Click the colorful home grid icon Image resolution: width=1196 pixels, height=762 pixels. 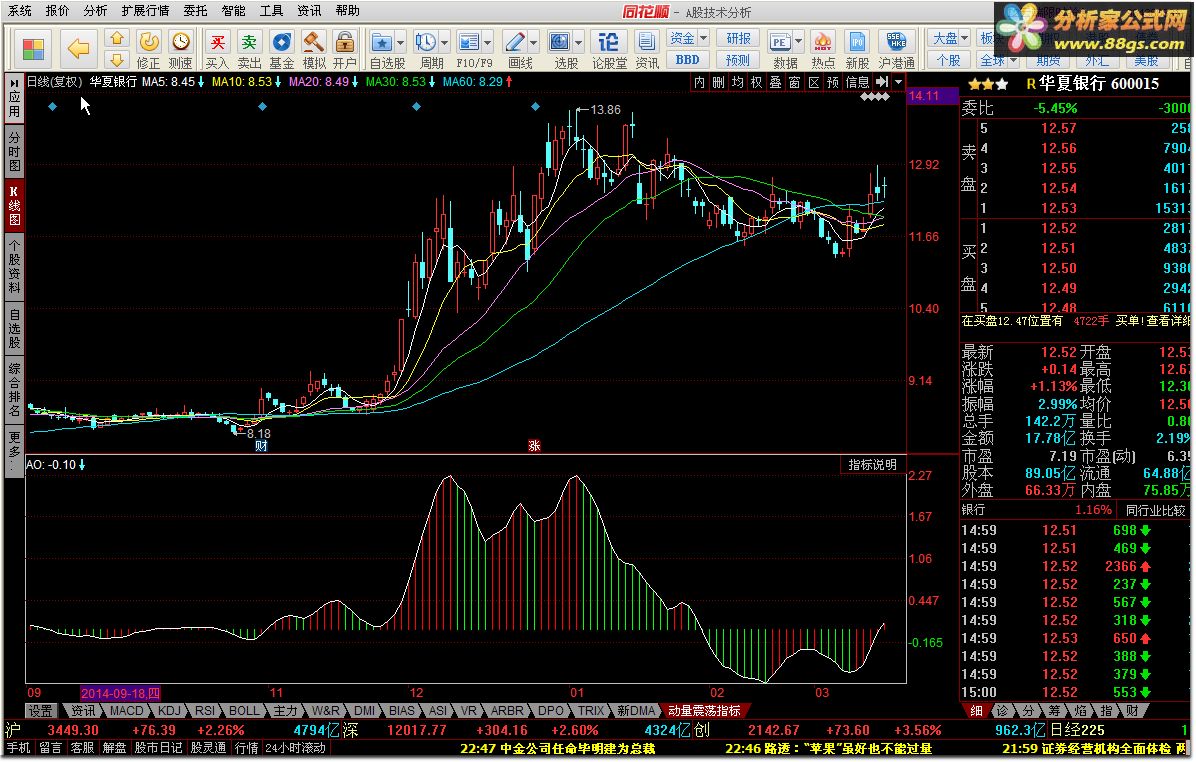pos(33,49)
